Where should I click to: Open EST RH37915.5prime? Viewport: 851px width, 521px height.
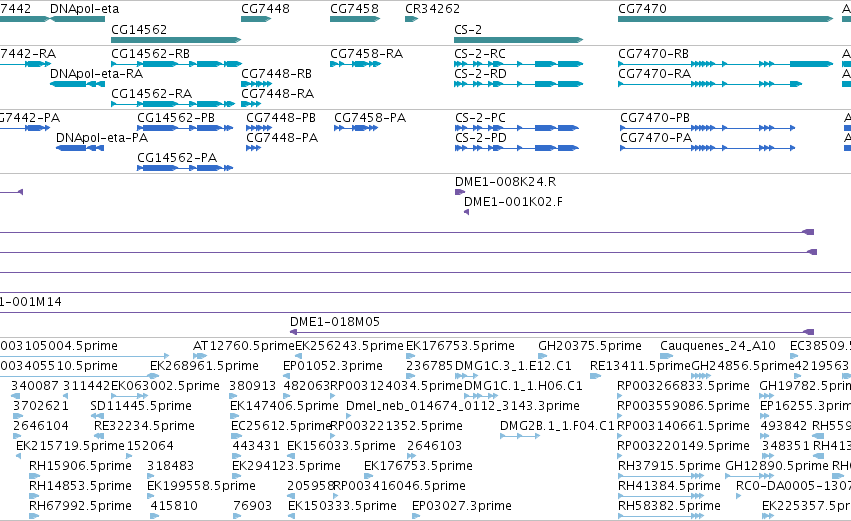point(670,466)
